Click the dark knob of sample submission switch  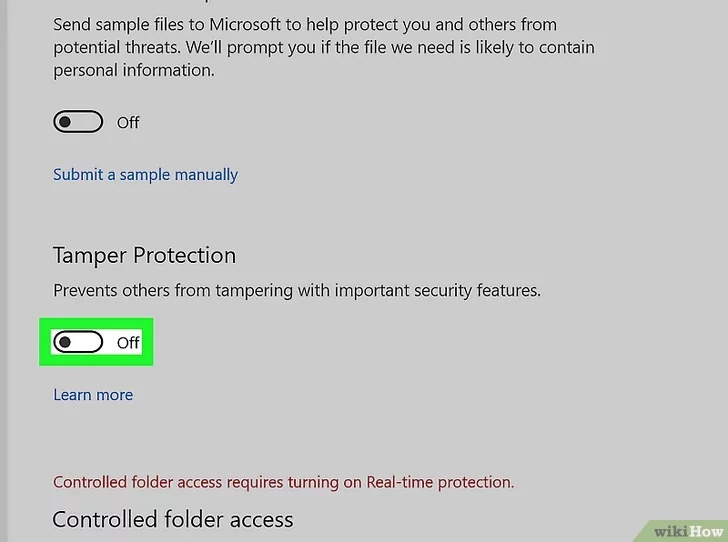click(65, 122)
